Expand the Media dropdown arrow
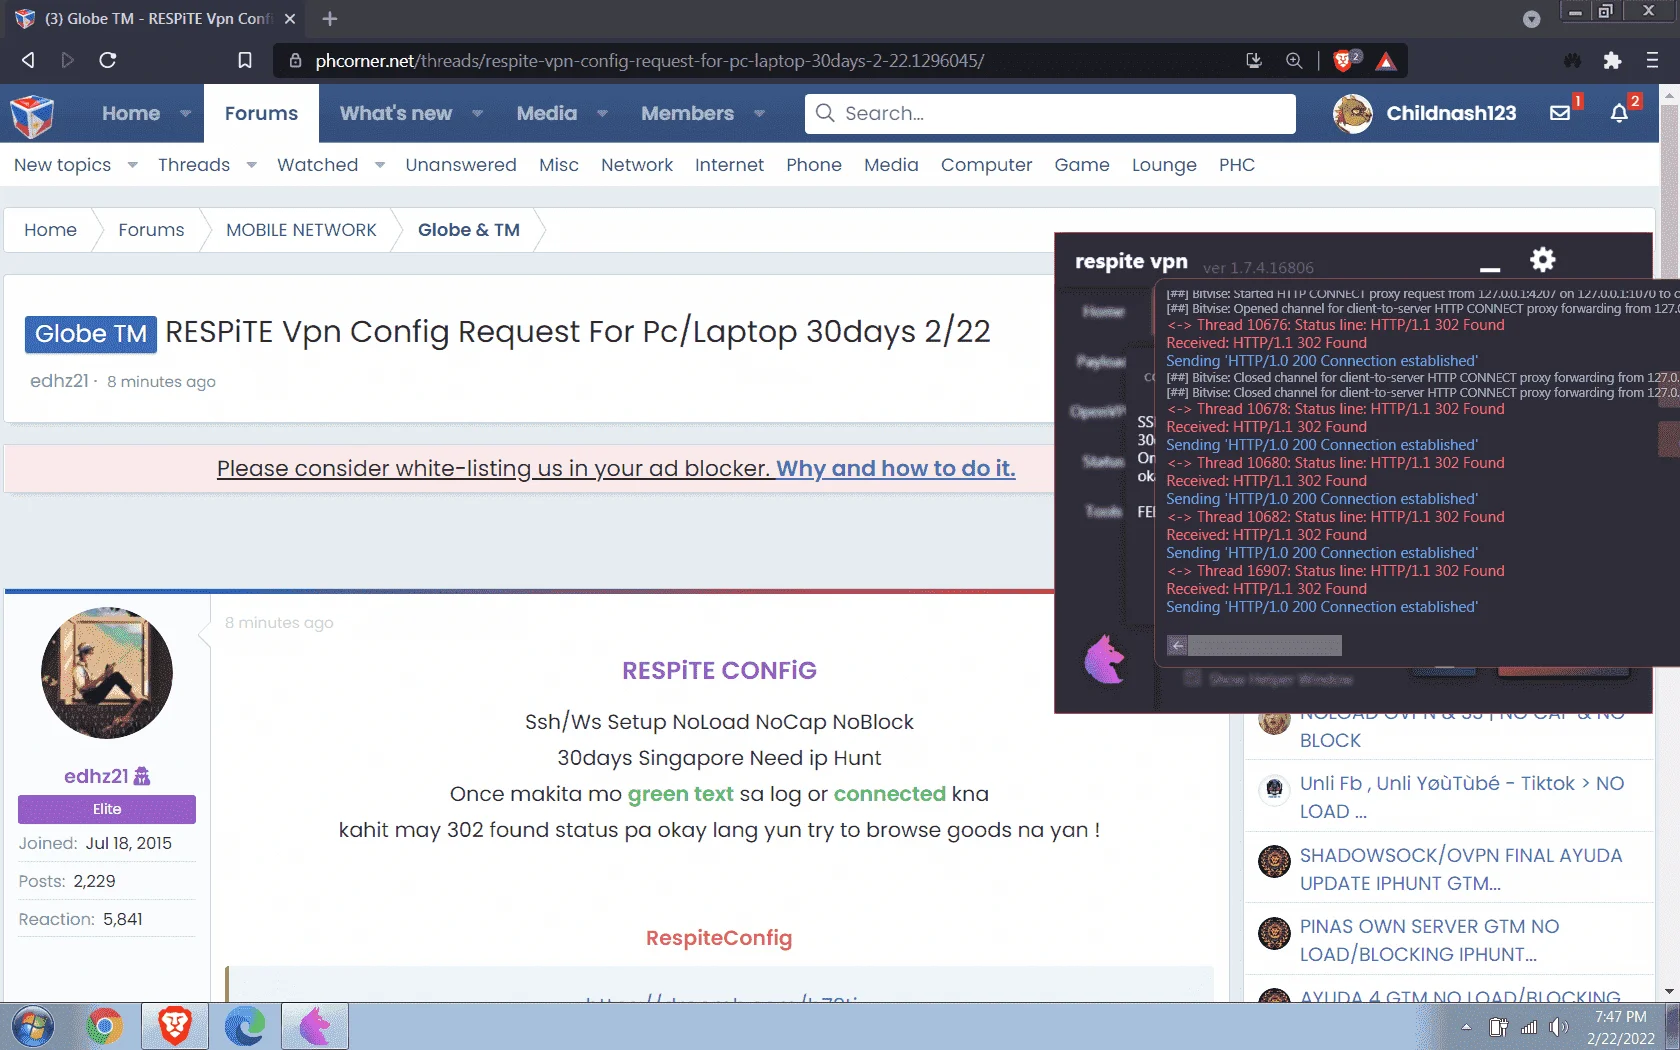This screenshot has width=1680, height=1050. [x=602, y=113]
